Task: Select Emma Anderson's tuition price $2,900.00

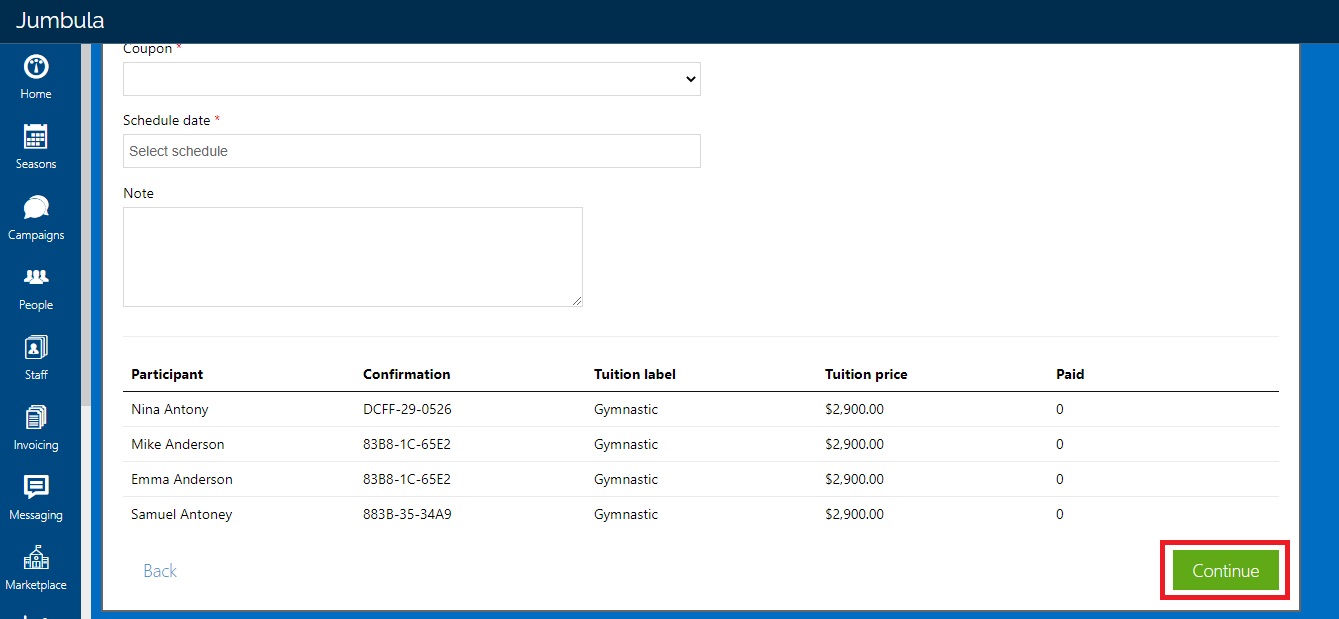Action: [855, 479]
